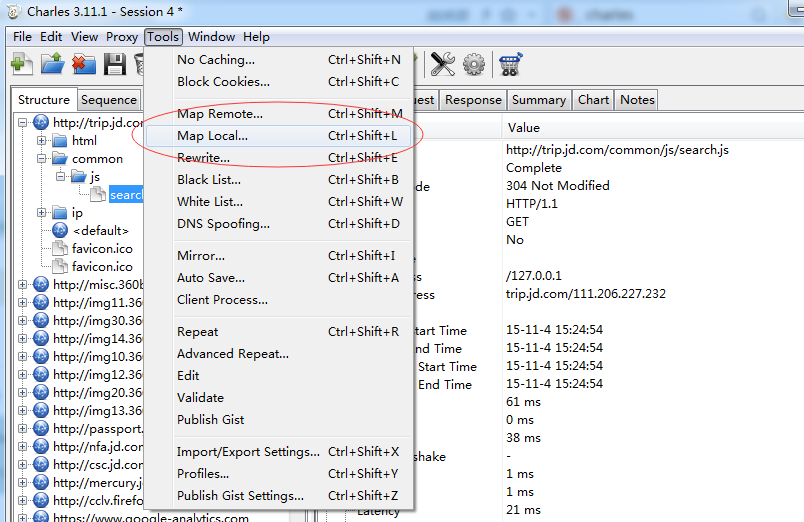Select White List menu entry

coord(278,202)
